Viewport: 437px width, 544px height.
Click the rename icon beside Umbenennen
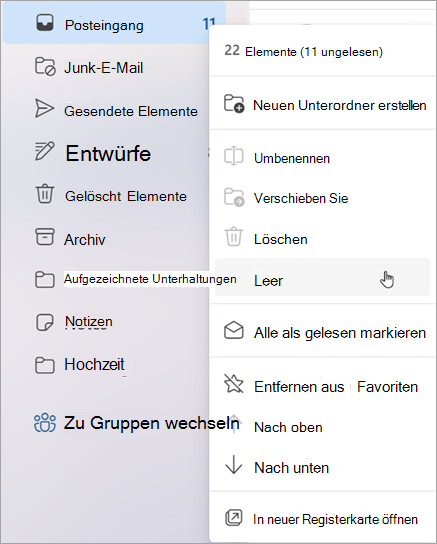(234, 156)
